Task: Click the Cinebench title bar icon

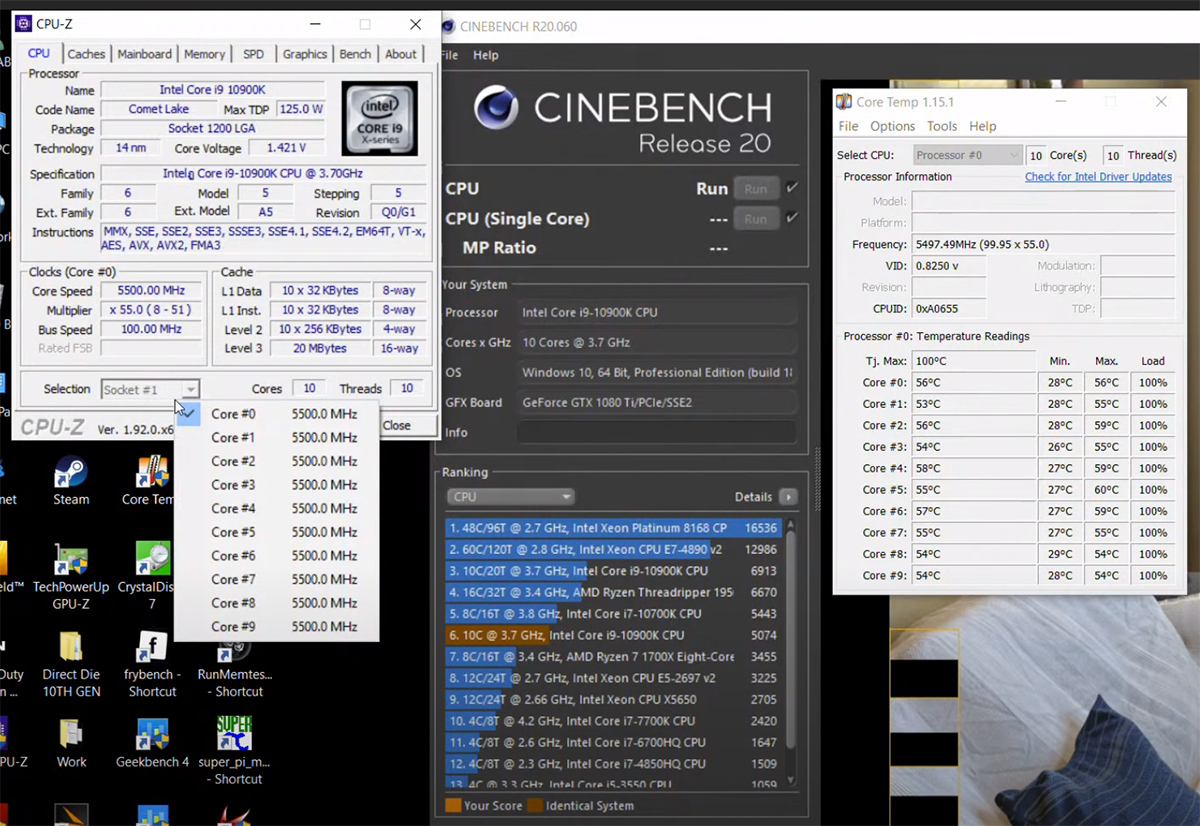Action: click(448, 26)
